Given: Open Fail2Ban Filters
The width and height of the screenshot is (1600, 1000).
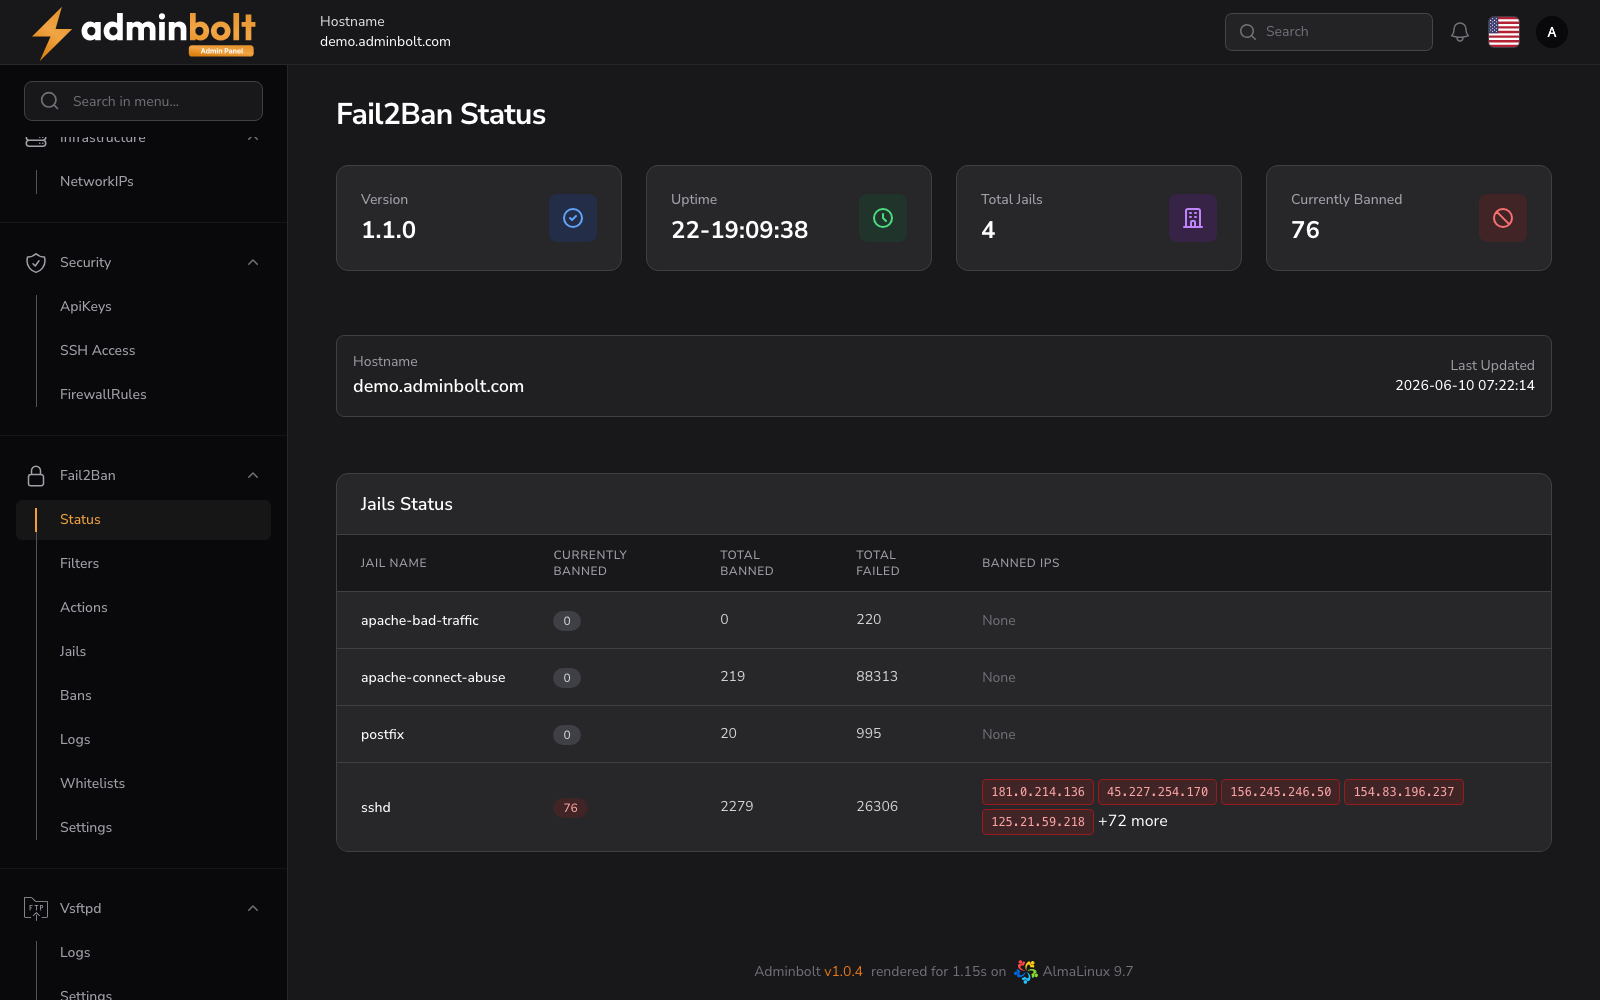Looking at the screenshot, I should point(80,563).
